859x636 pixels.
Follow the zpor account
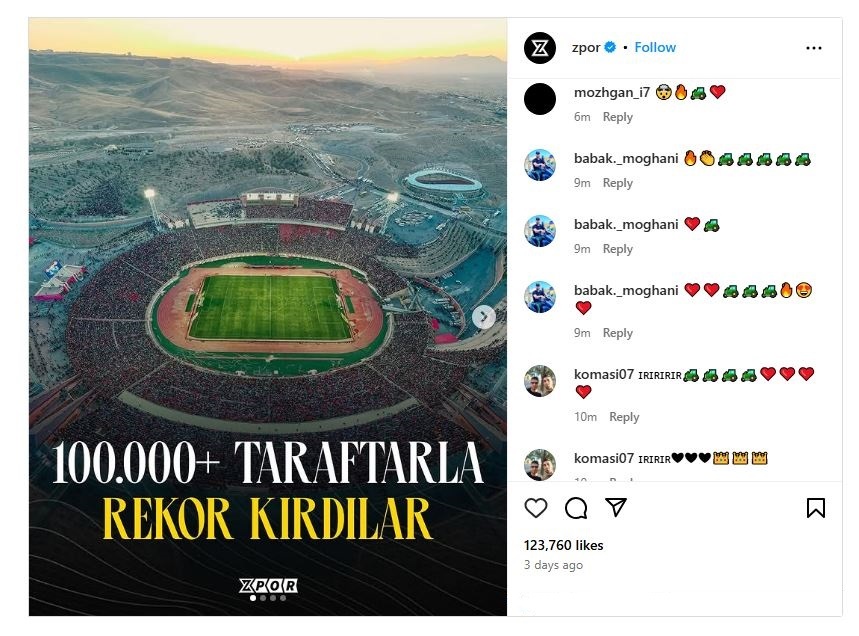655,48
